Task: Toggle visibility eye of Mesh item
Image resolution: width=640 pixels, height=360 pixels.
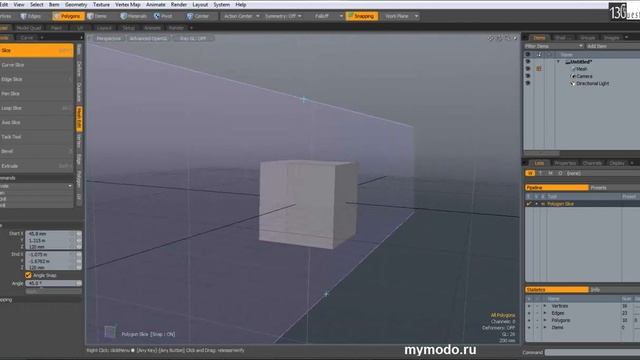Action: click(528, 69)
